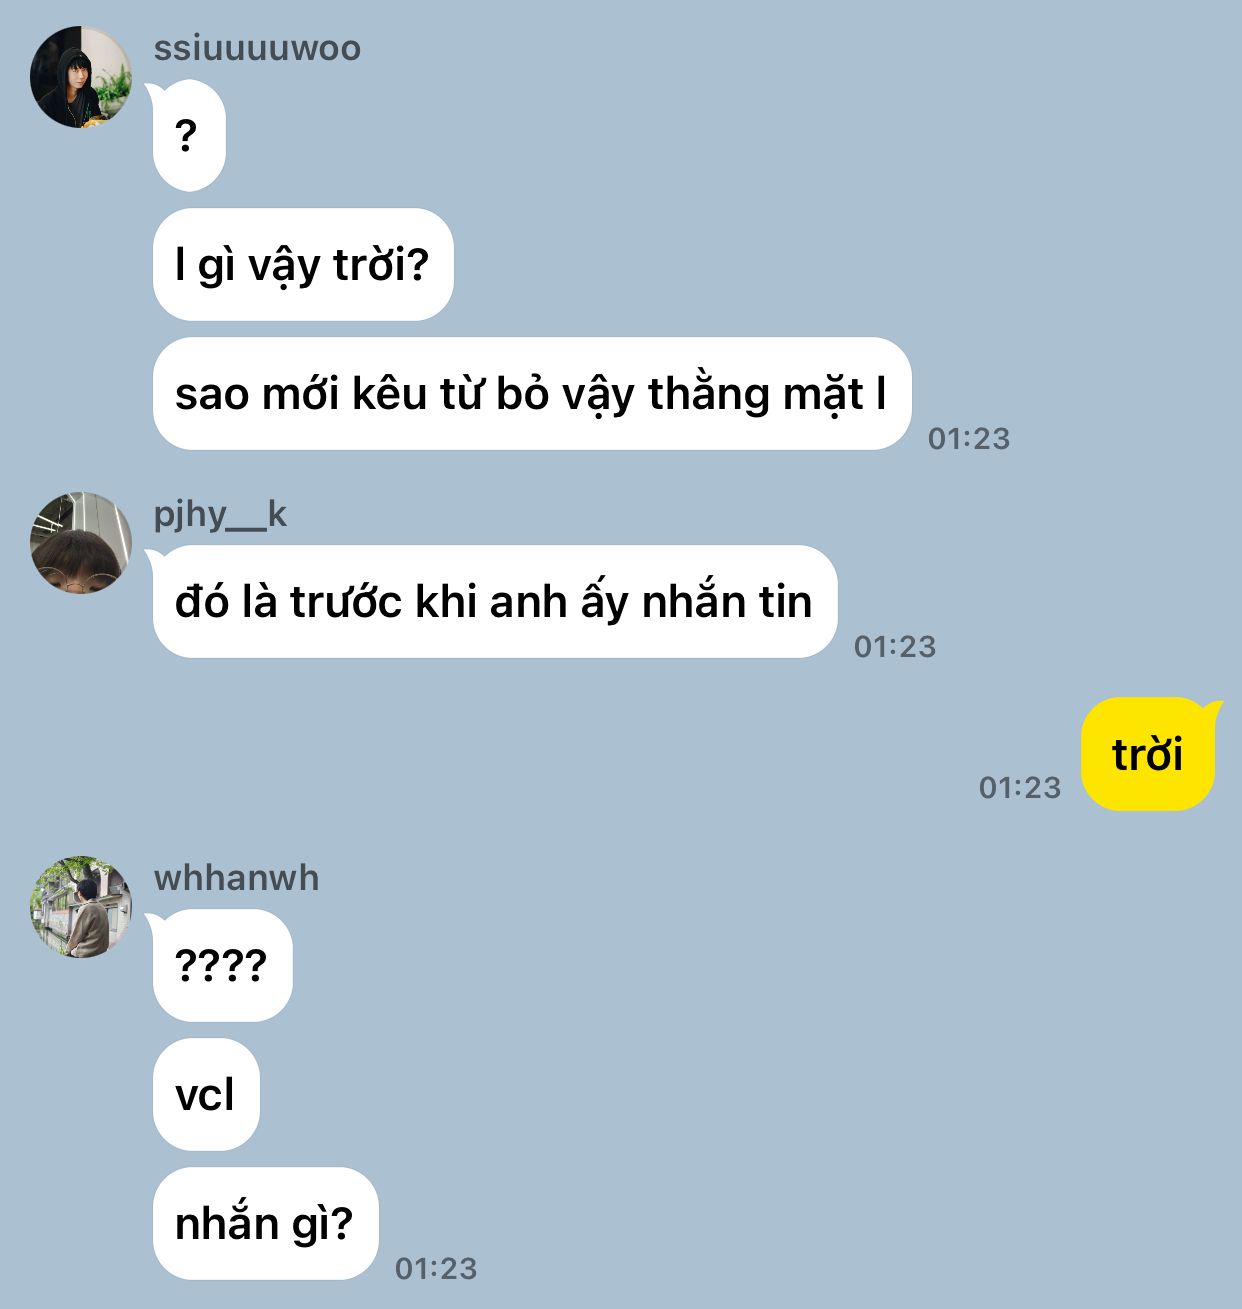Select the '????' message bubble
The height and width of the screenshot is (1309, 1242).
click(x=222, y=966)
